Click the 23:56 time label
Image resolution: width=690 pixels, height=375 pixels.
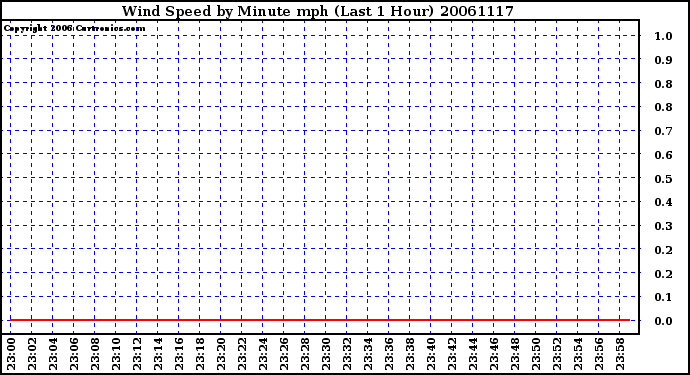pyautogui.click(x=599, y=354)
